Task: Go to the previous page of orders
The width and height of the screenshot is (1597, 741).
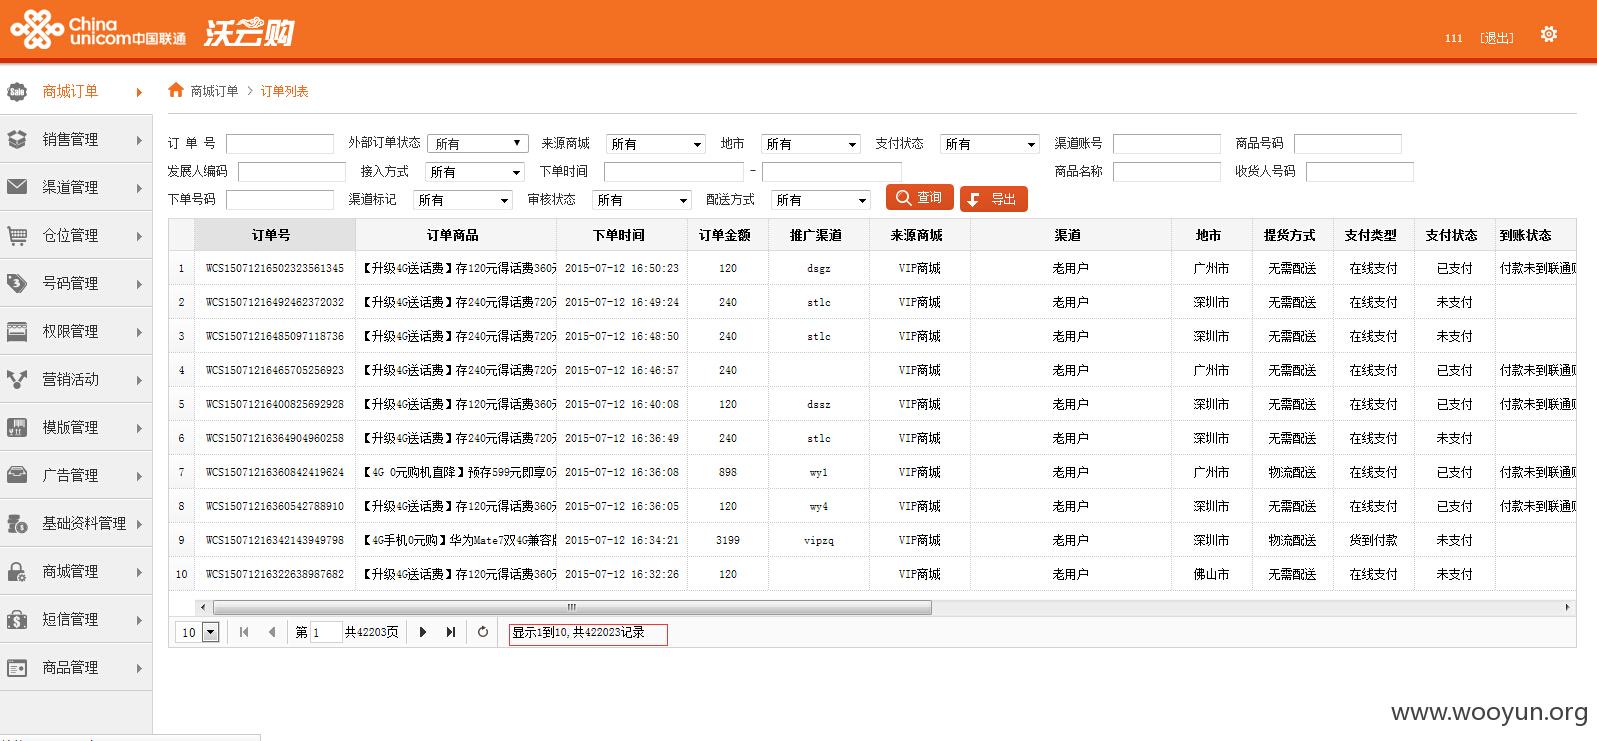Action: tap(271, 632)
